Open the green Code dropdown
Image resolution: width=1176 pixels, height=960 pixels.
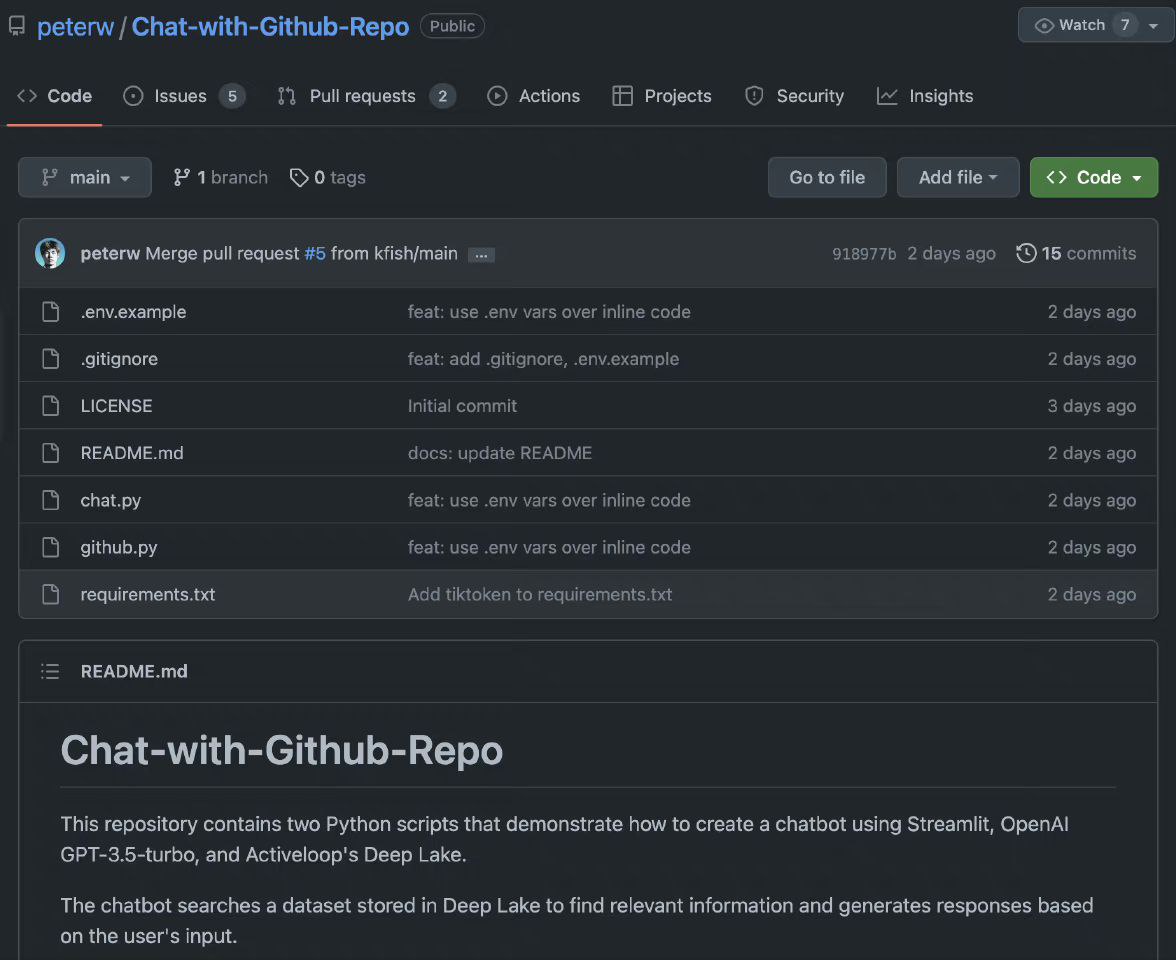(1093, 177)
